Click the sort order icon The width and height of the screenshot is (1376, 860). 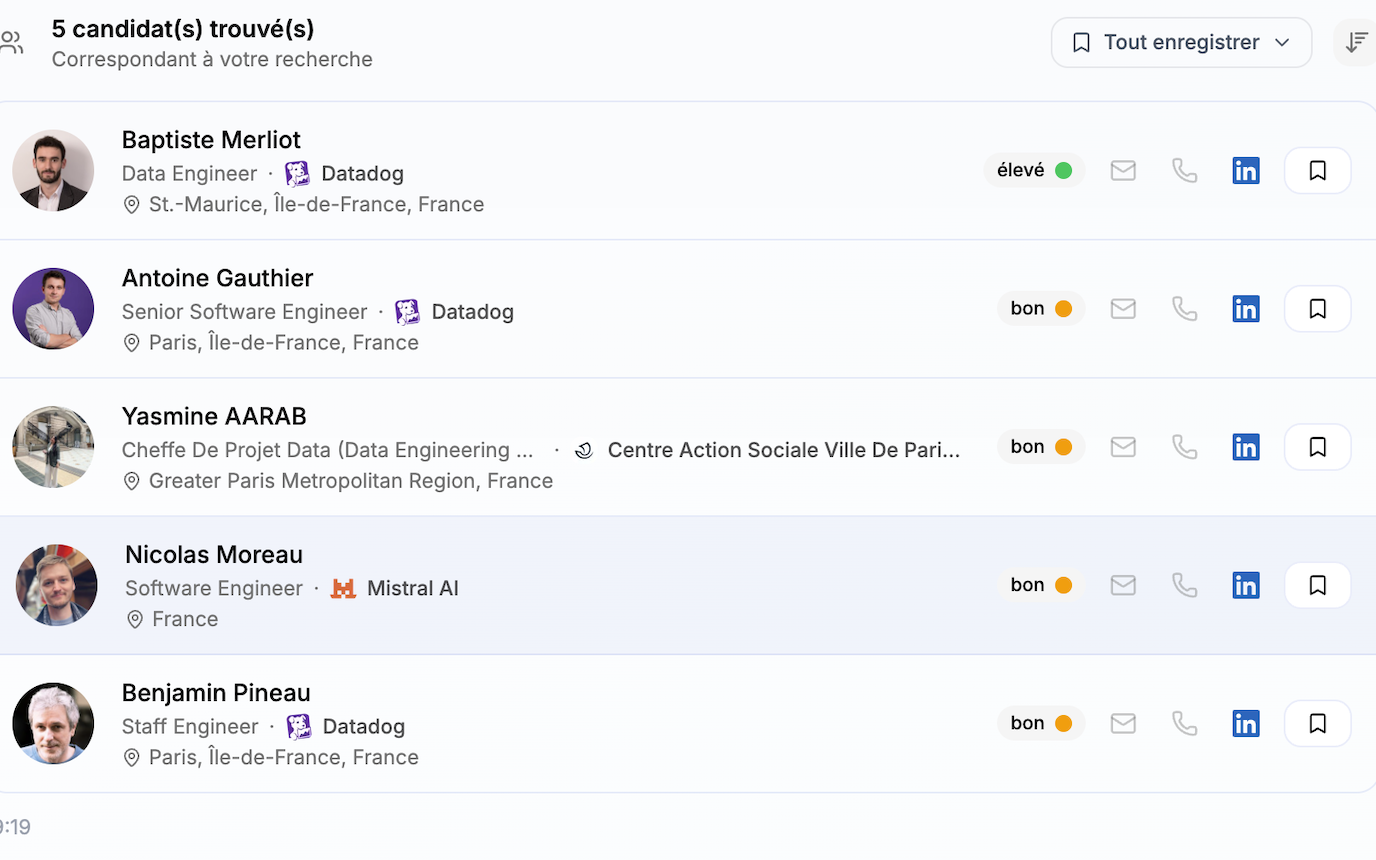[x=1355, y=42]
